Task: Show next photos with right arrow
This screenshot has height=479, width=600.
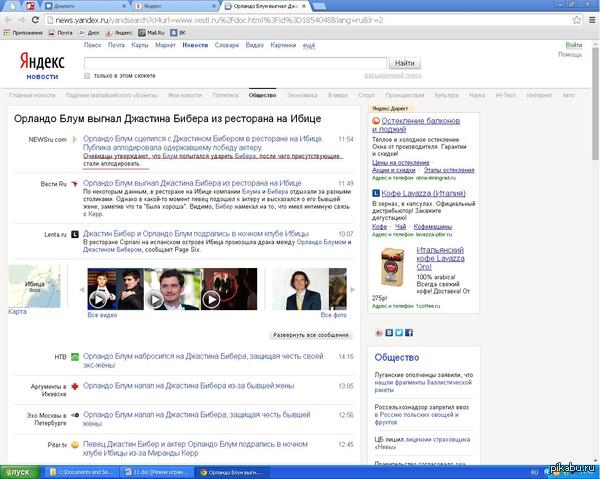Action: pyautogui.click(x=352, y=290)
